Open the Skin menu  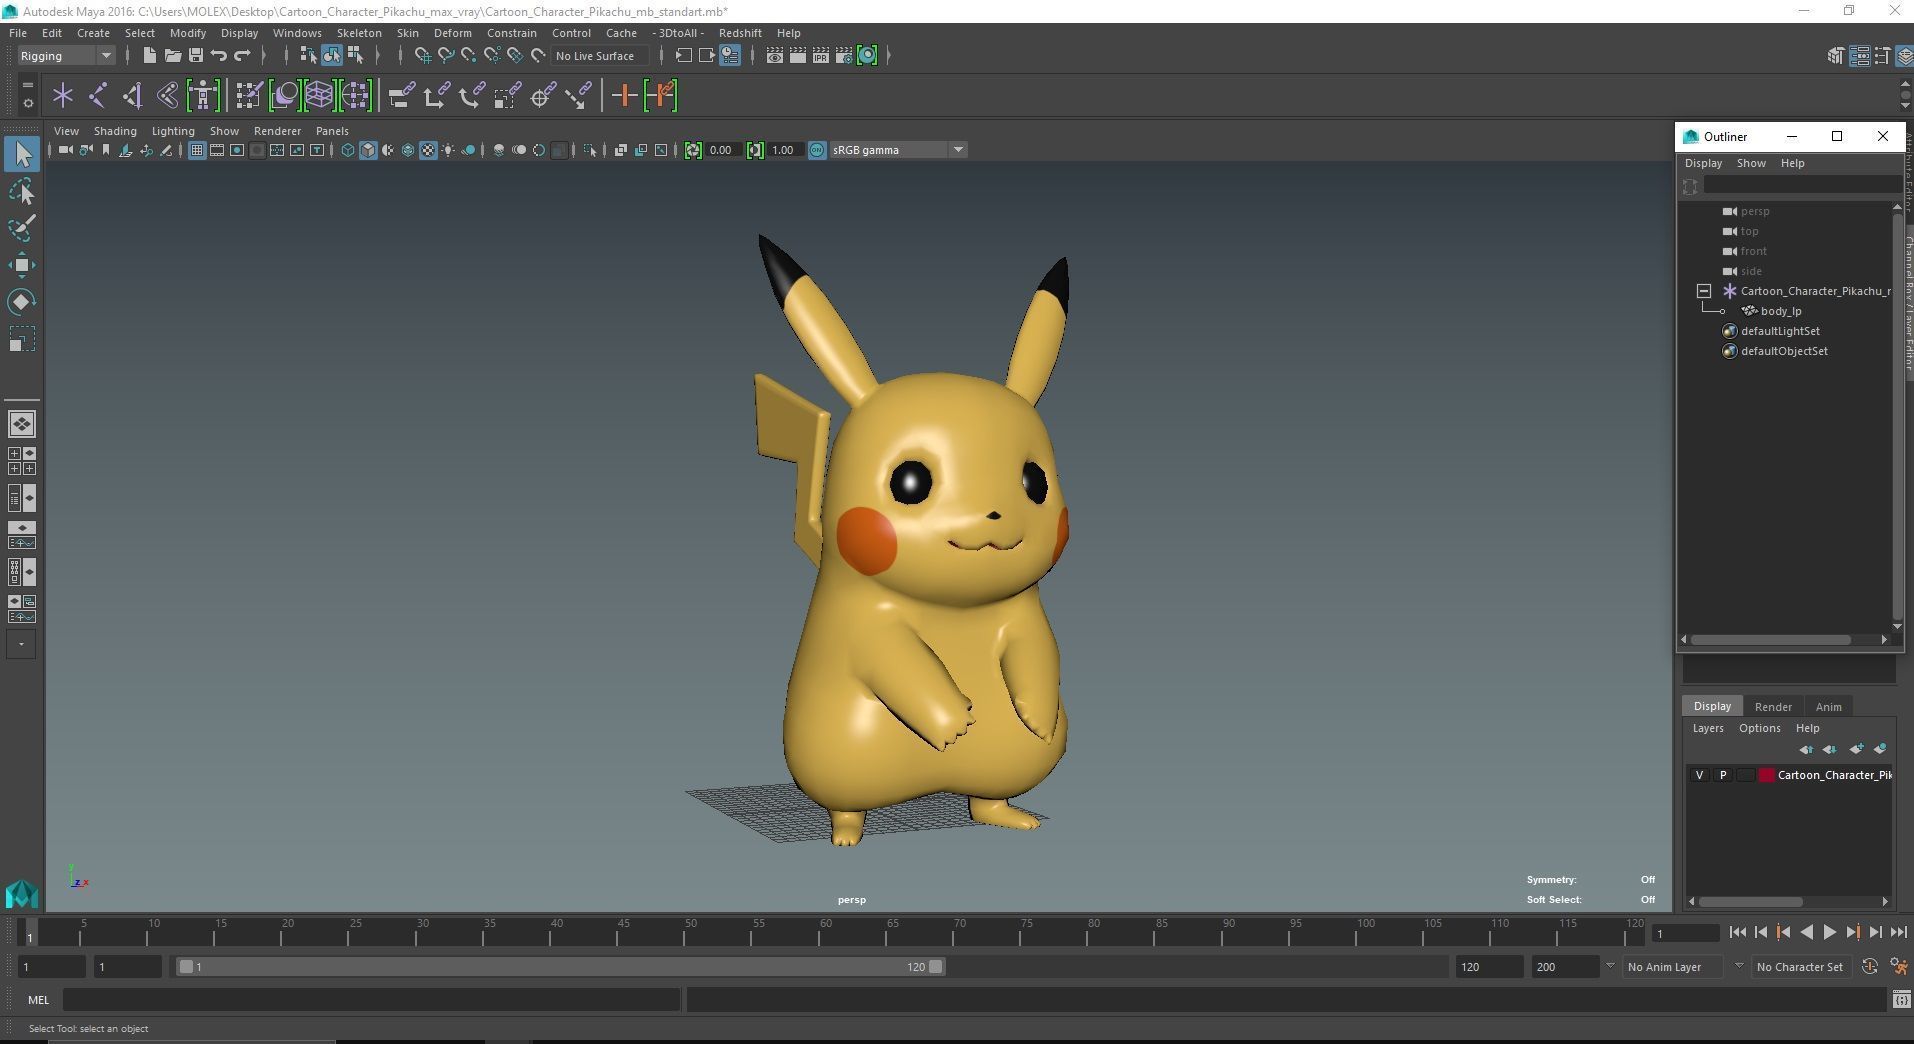tap(408, 33)
